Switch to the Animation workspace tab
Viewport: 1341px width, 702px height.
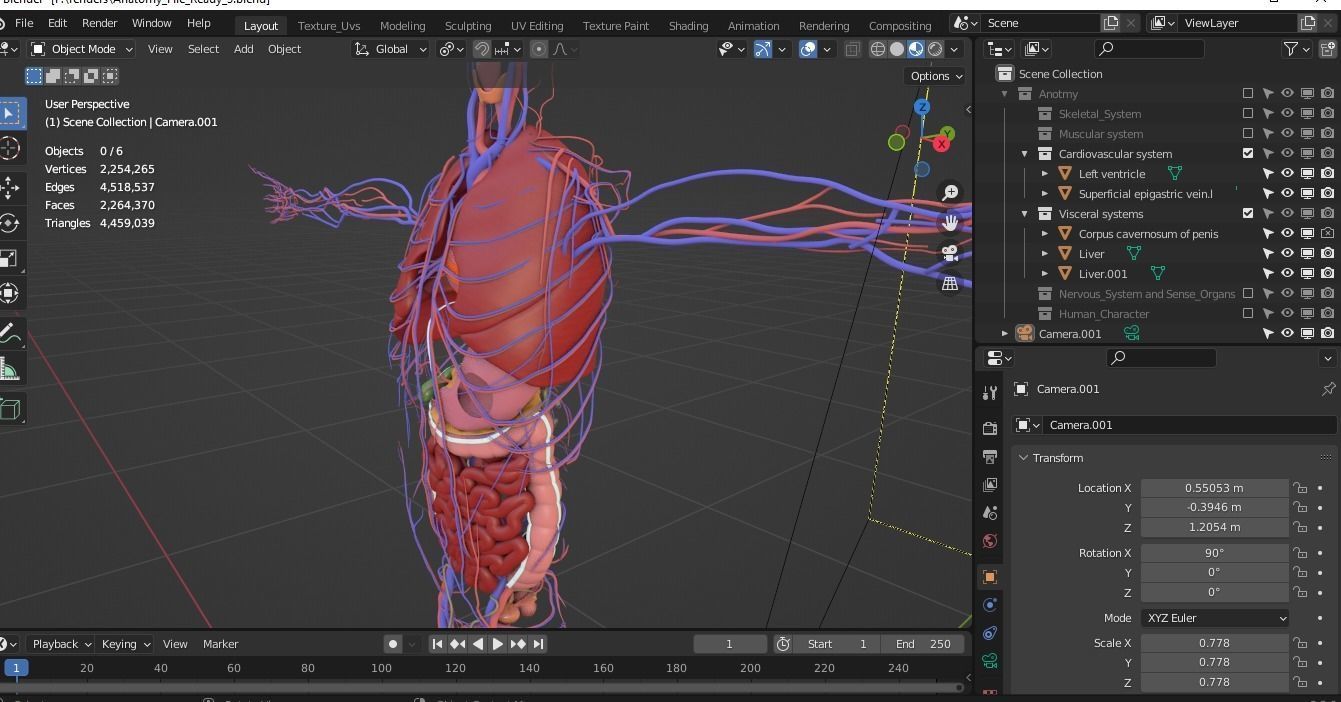click(753, 25)
